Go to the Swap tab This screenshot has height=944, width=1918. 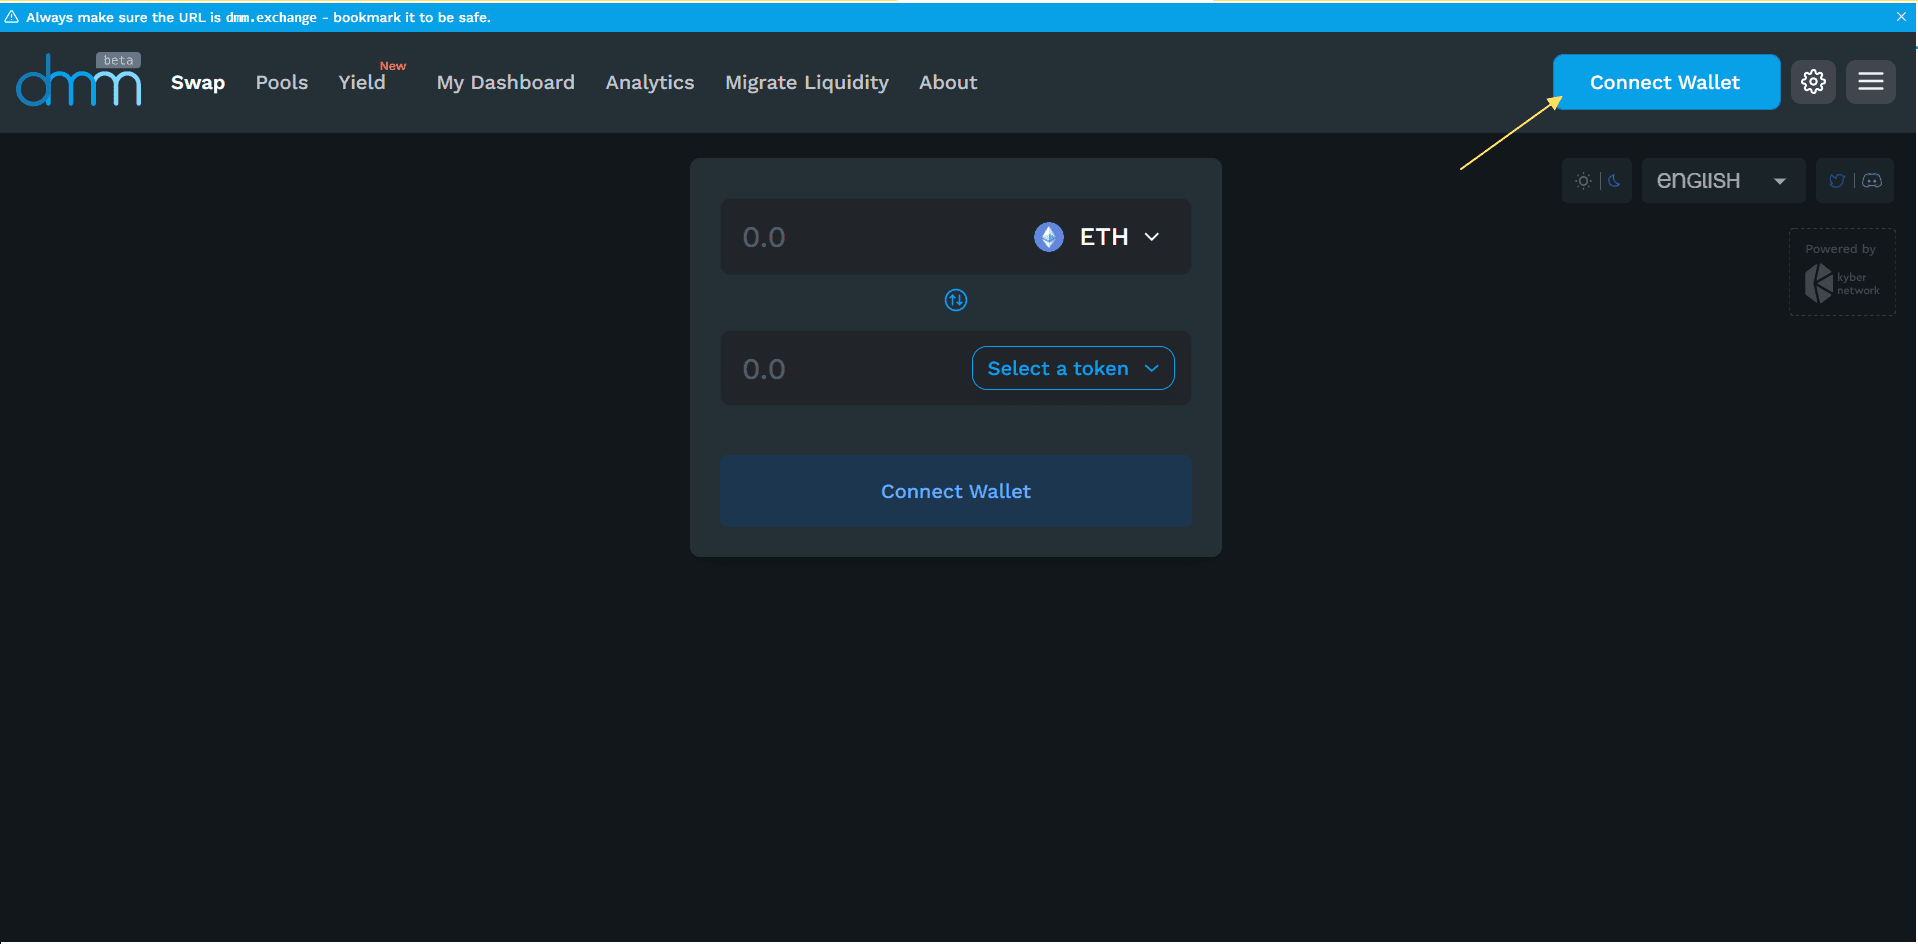(198, 82)
